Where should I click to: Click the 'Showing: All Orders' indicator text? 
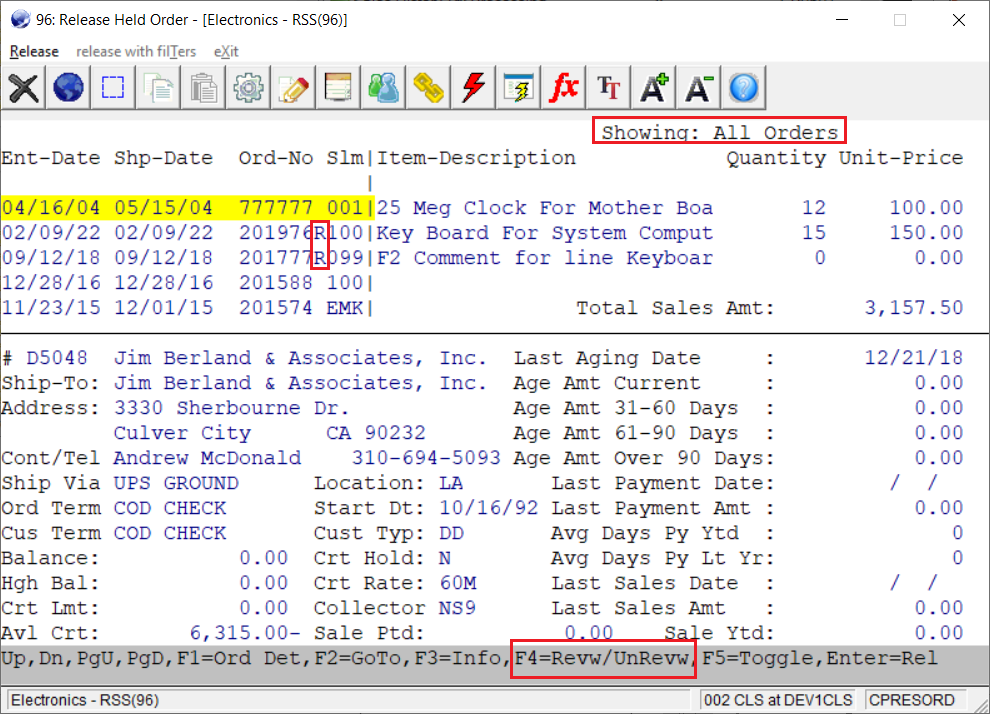(719, 133)
